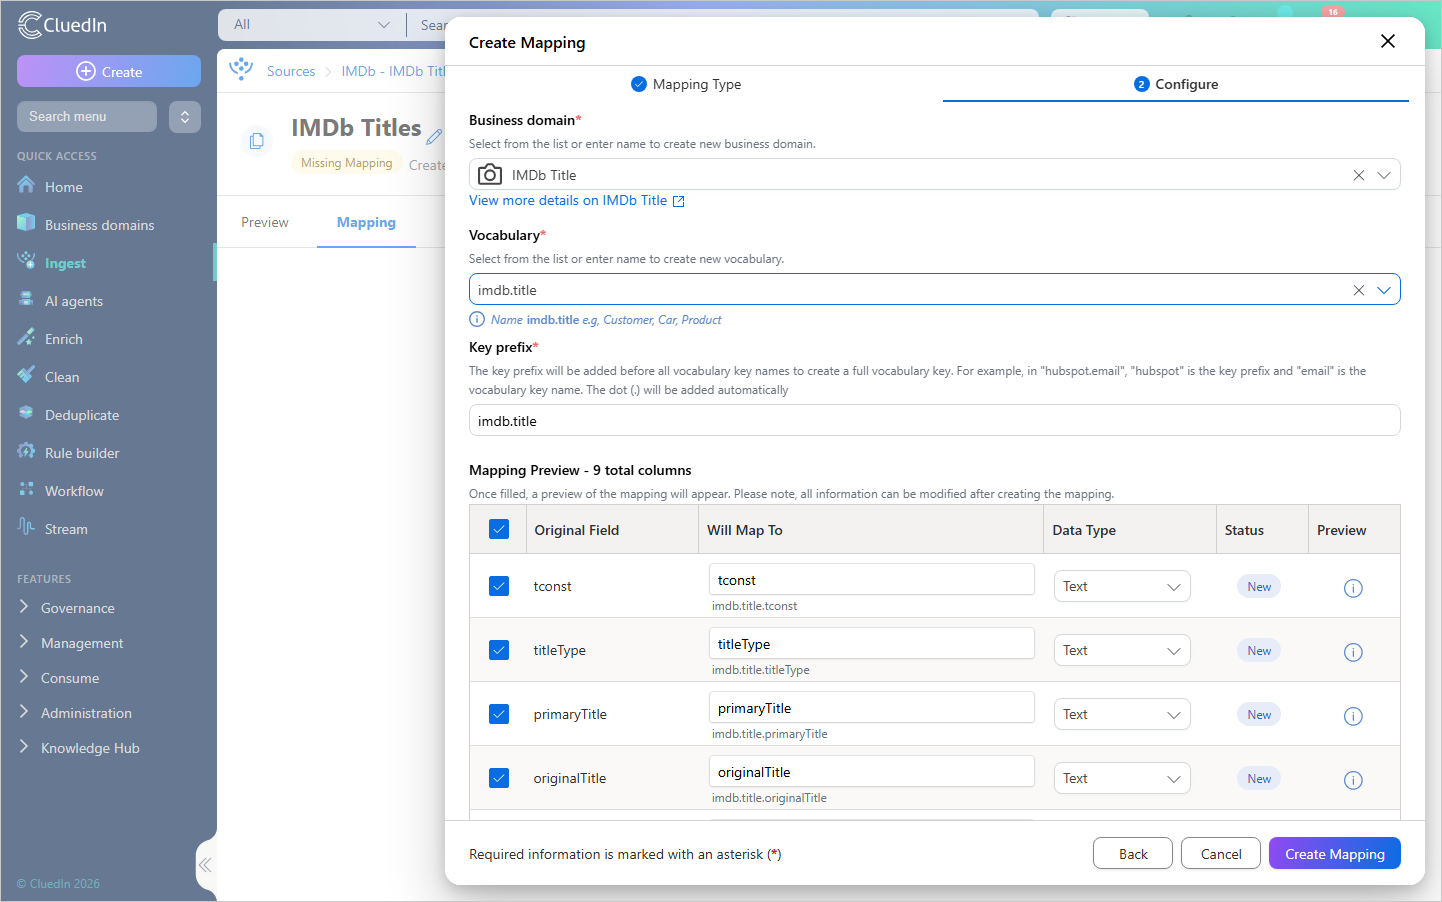Open preview info for originalTitle row
This screenshot has width=1442, height=902.
click(x=1353, y=780)
